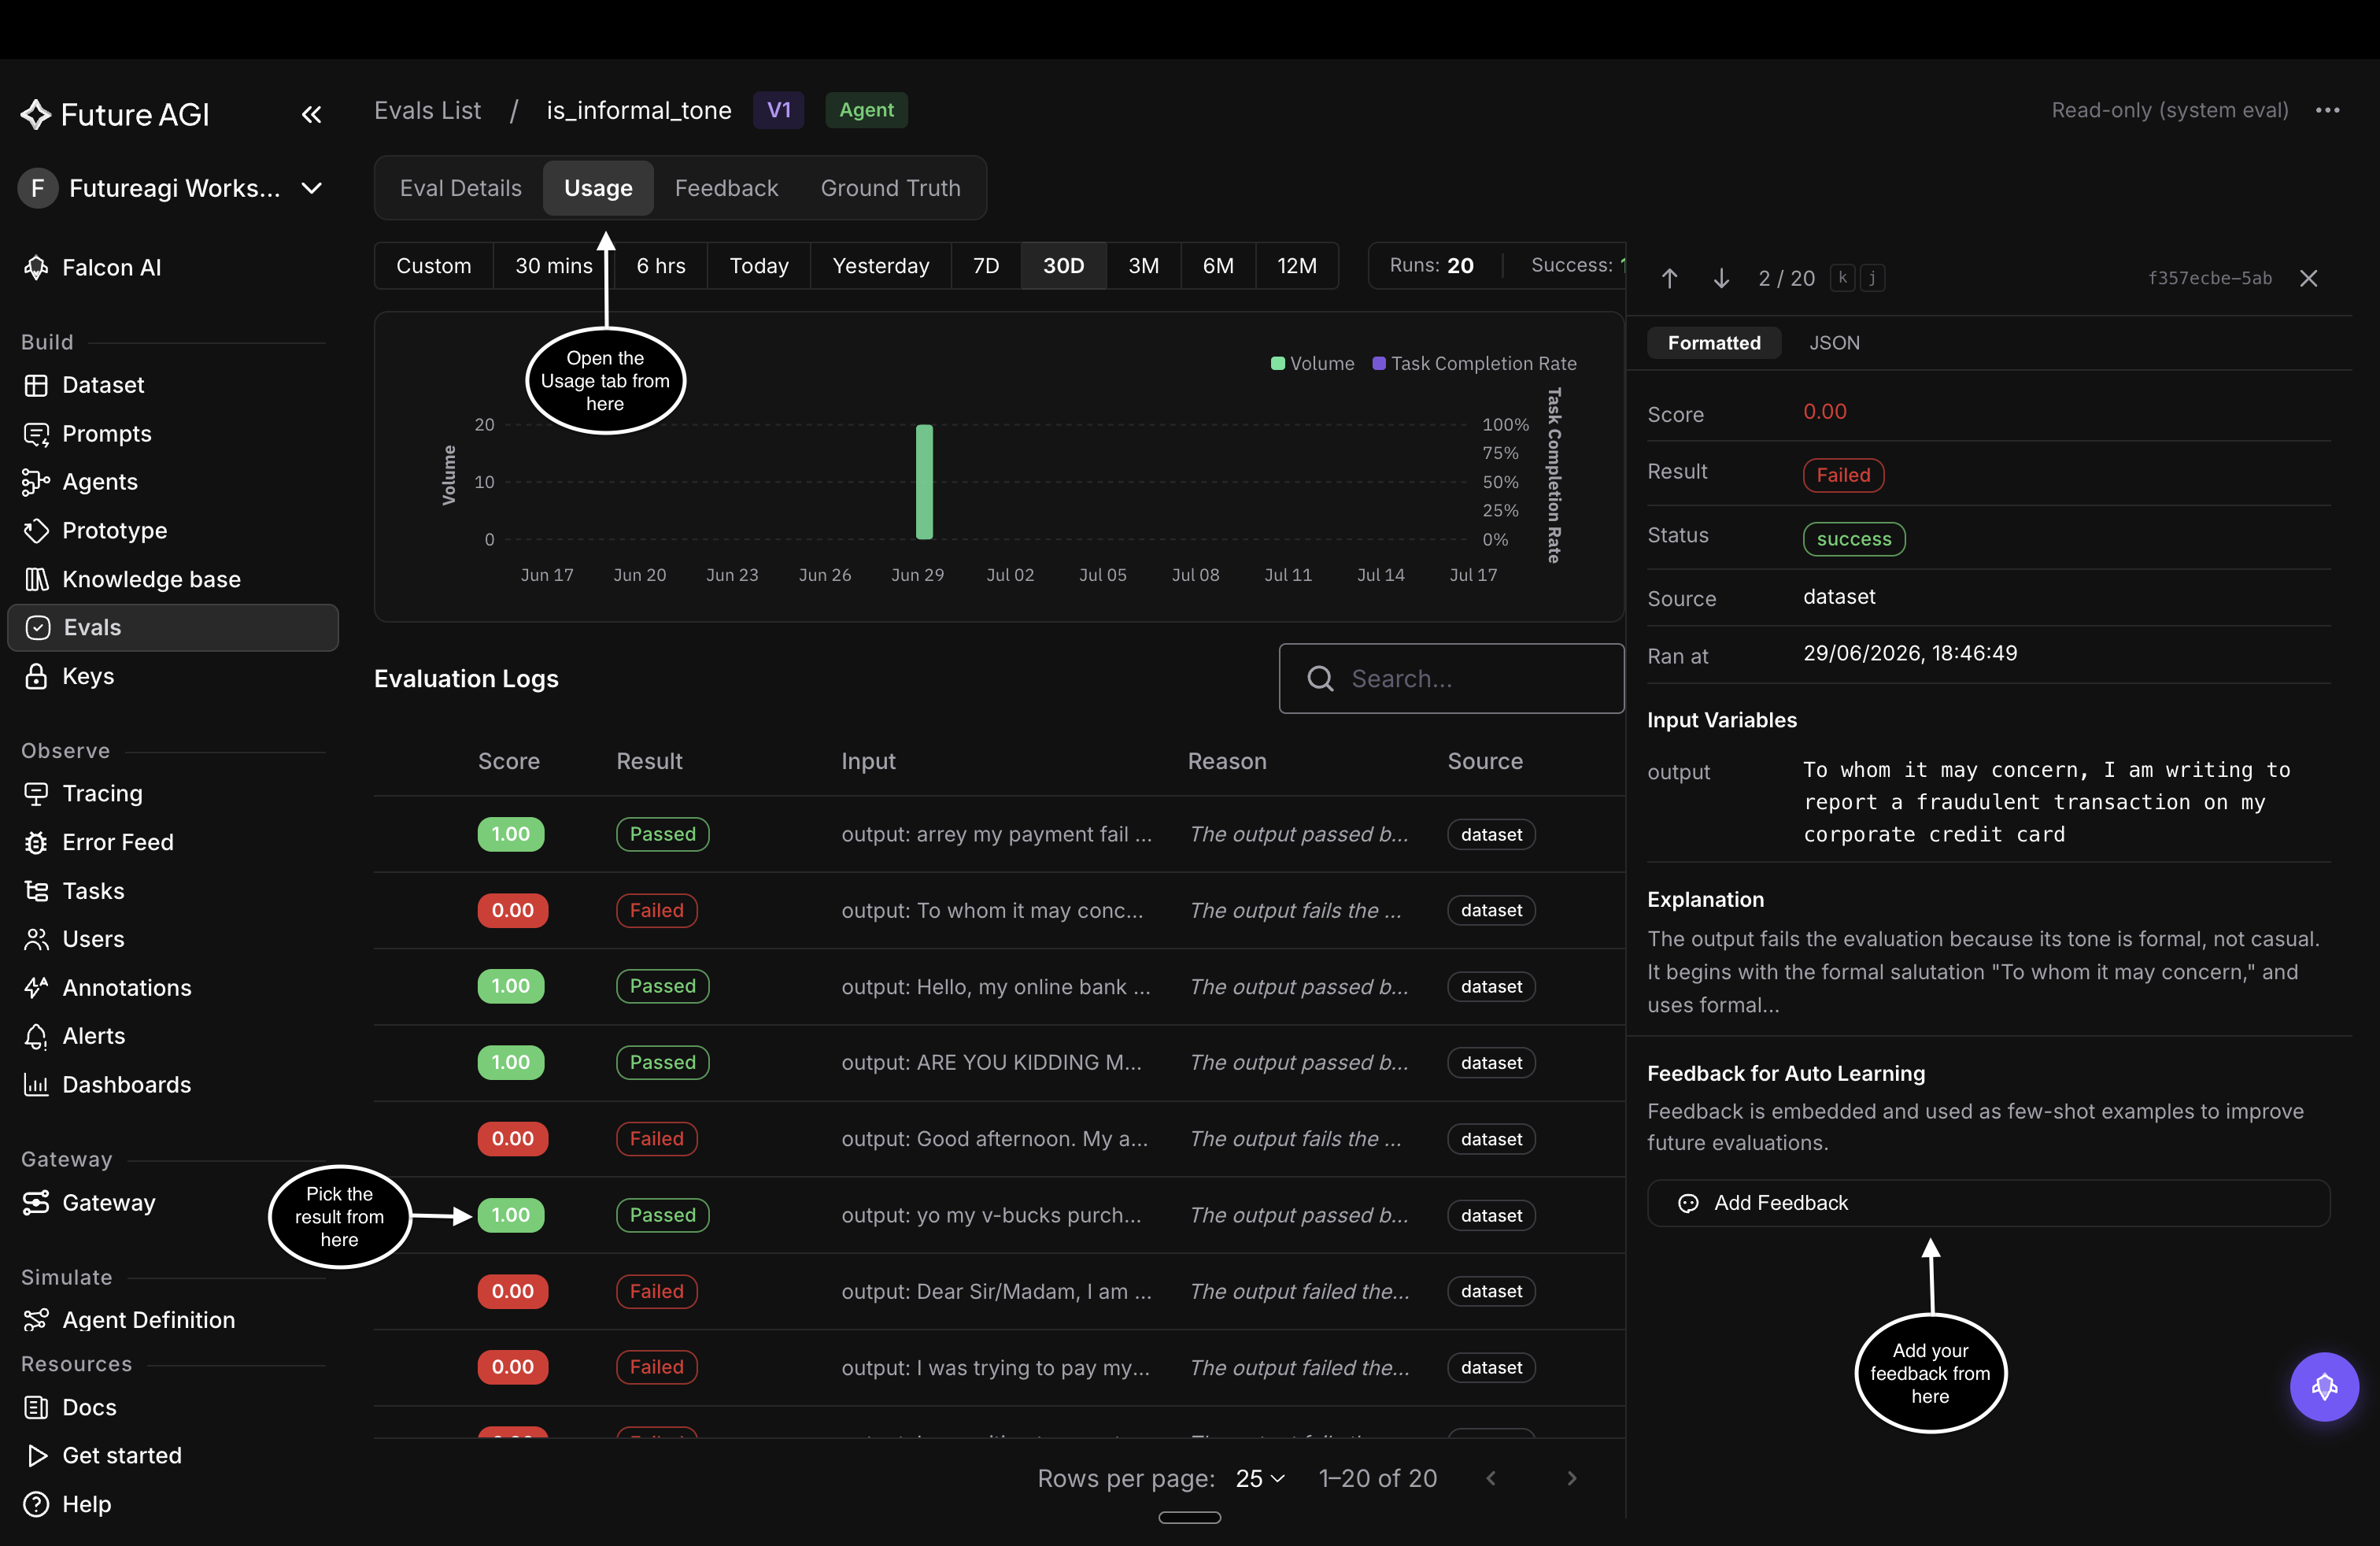The height and width of the screenshot is (1546, 2380).
Task: Open the purple floating assistant button
Action: point(2324,1387)
